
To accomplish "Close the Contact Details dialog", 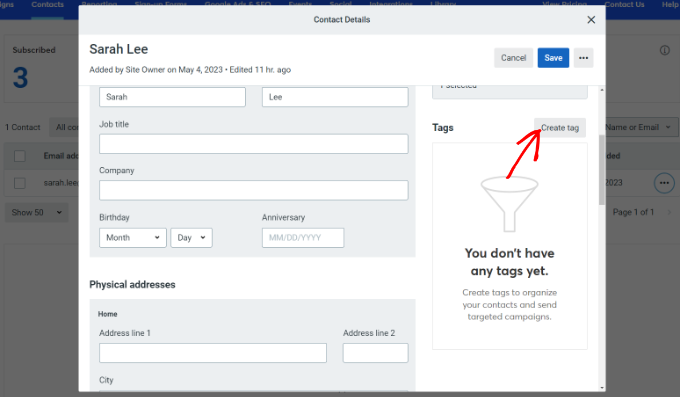I will [x=591, y=20].
